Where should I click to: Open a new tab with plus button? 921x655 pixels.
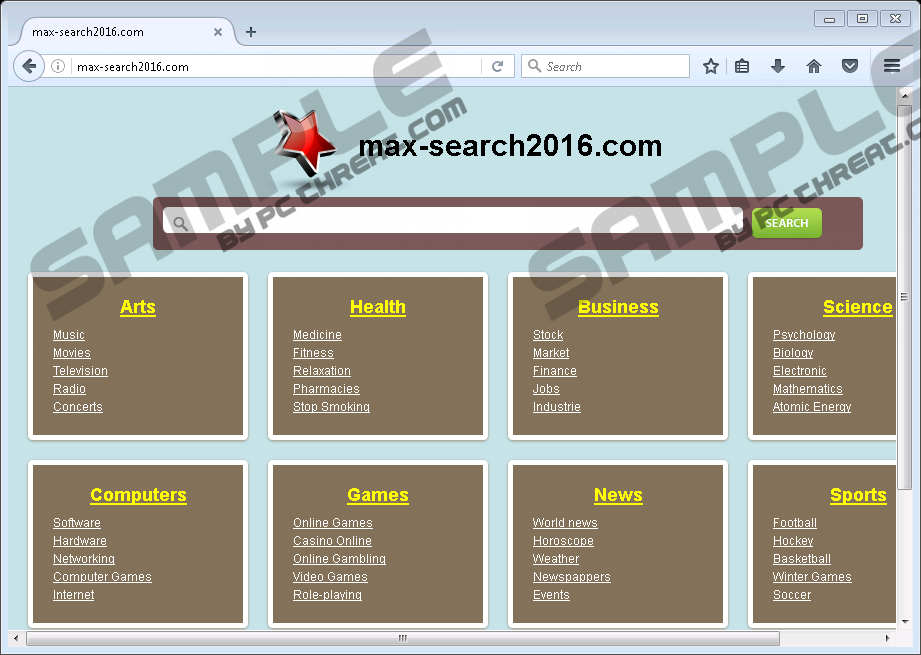click(x=251, y=32)
